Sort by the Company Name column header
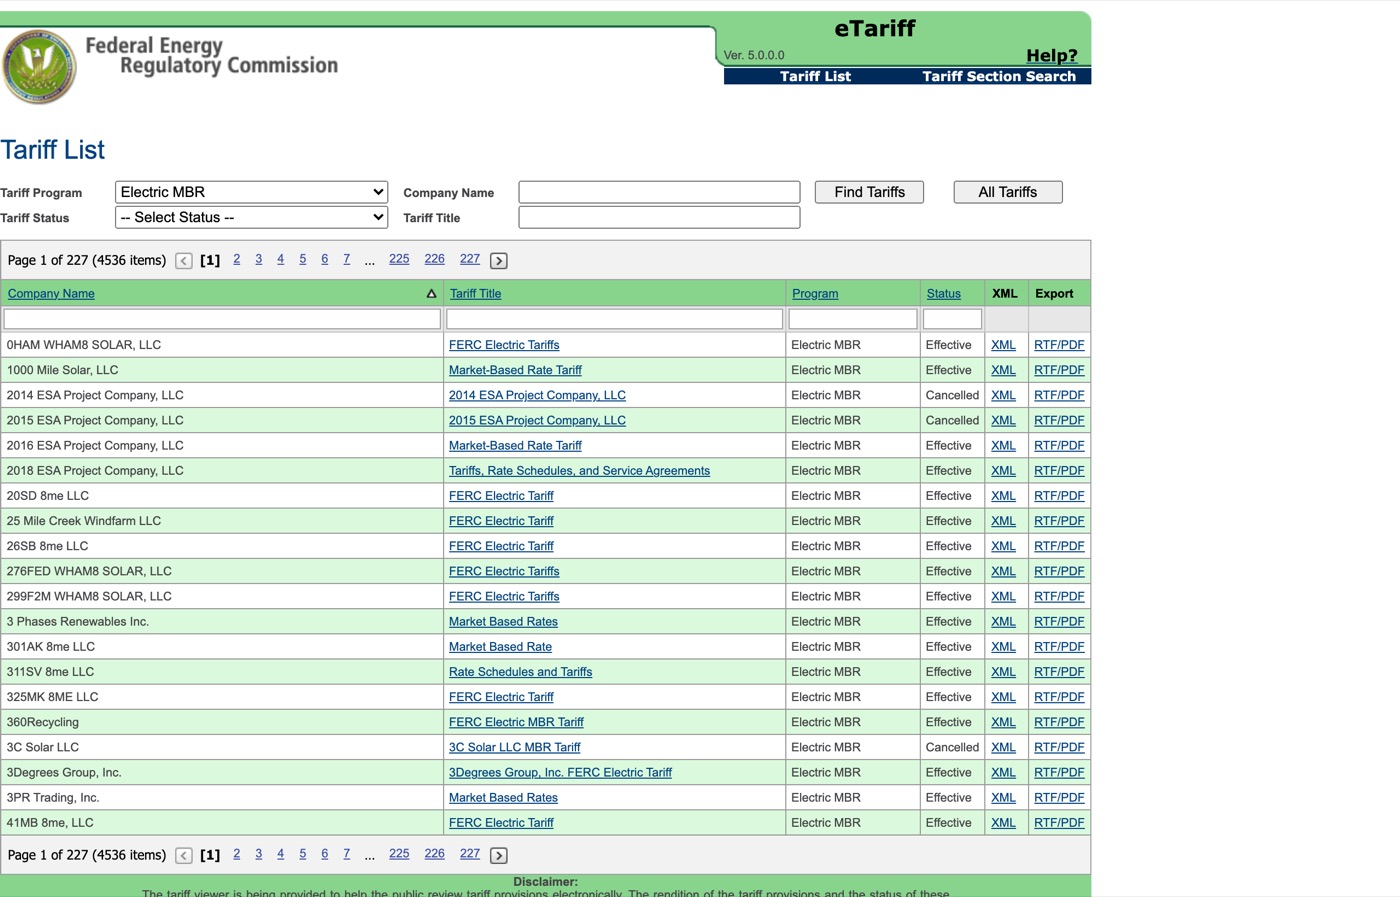The image size is (1400, 897). pyautogui.click(x=51, y=294)
